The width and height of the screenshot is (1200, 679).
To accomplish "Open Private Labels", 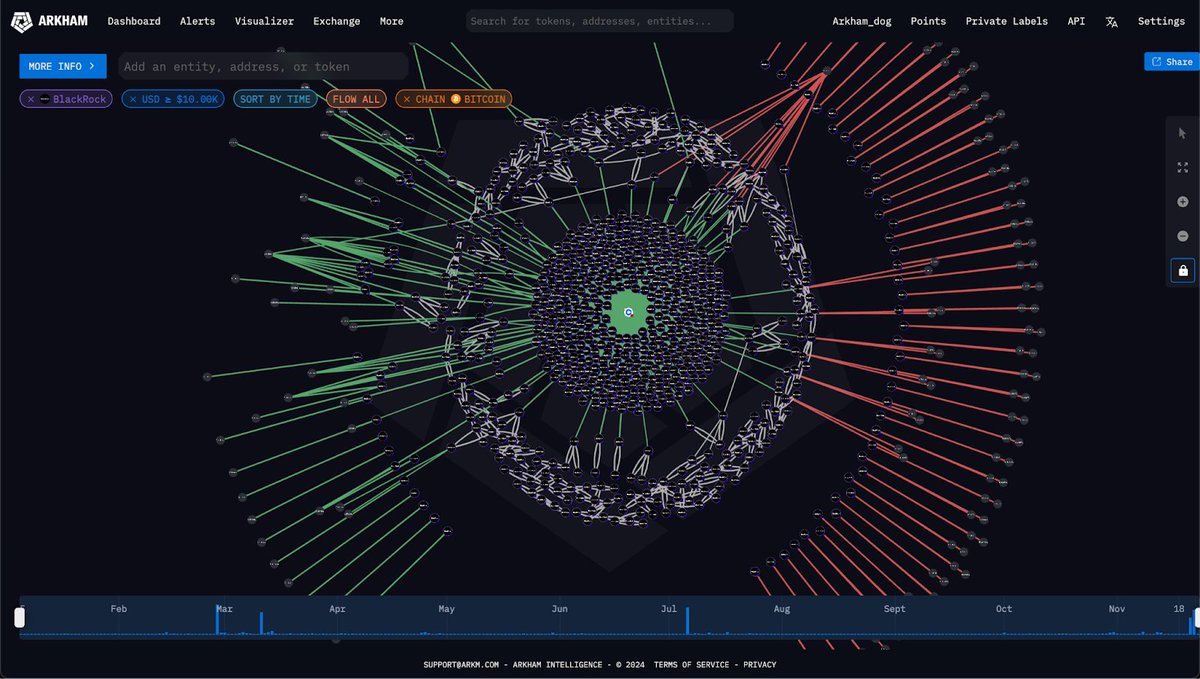I will click(1007, 21).
